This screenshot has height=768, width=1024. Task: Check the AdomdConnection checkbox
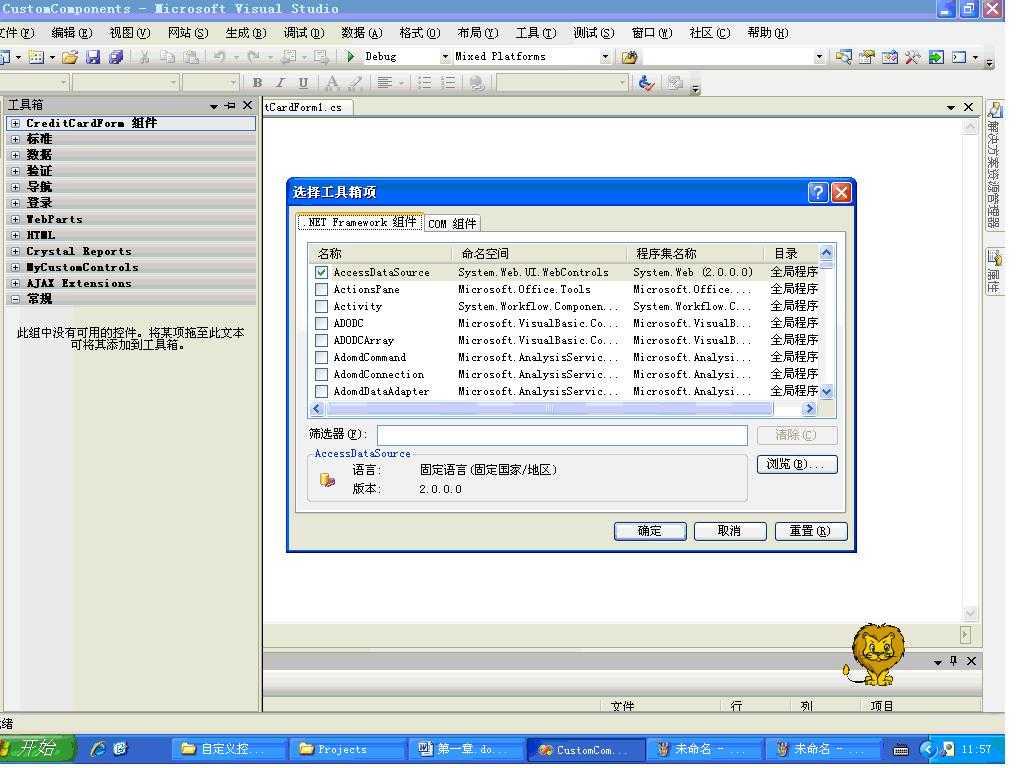321,374
